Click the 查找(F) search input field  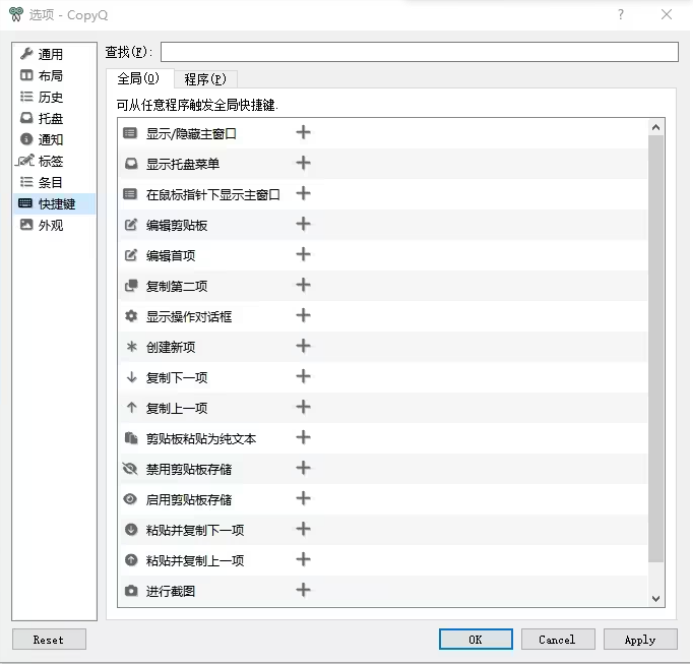click(419, 52)
